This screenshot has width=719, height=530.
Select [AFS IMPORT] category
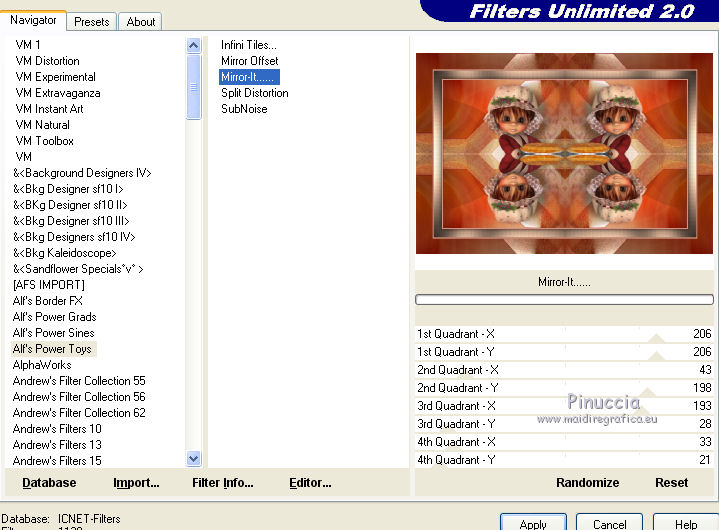click(x=49, y=285)
